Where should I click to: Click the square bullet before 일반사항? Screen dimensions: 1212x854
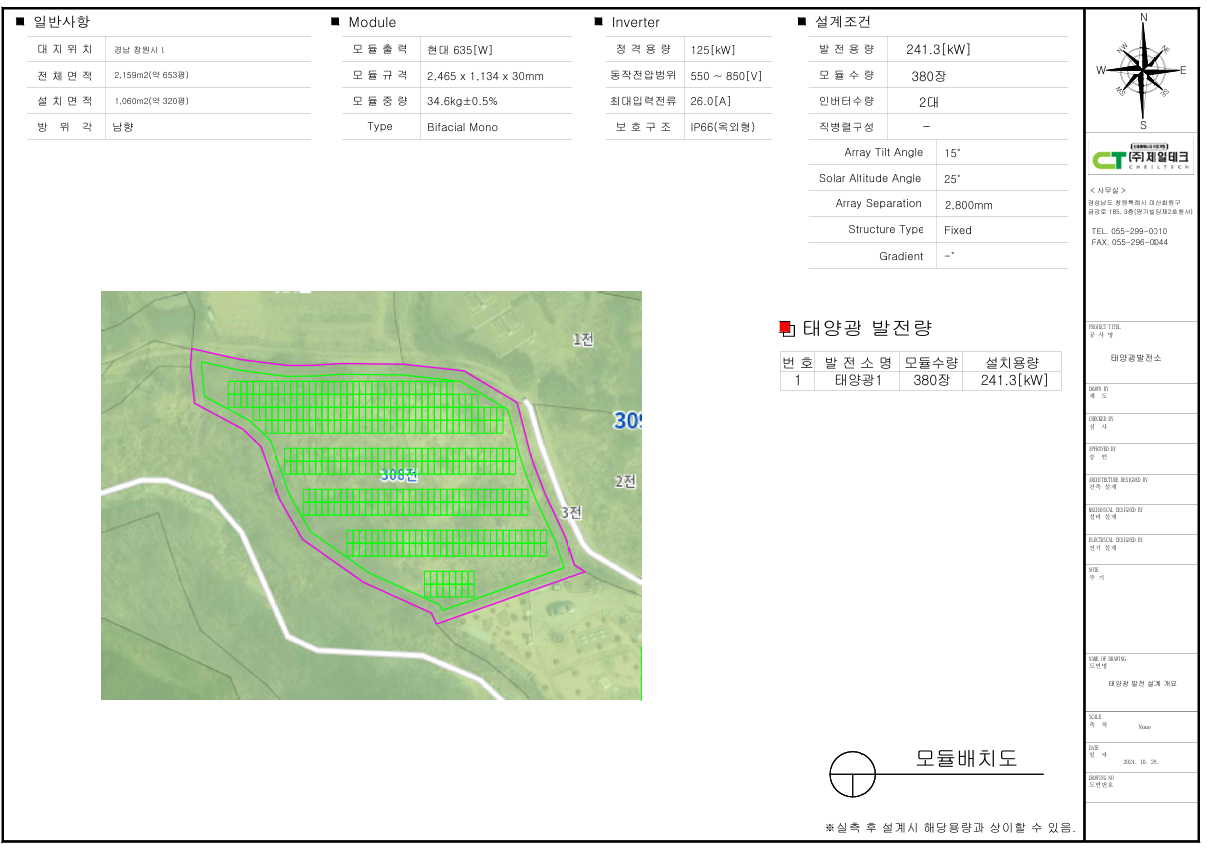(20, 22)
